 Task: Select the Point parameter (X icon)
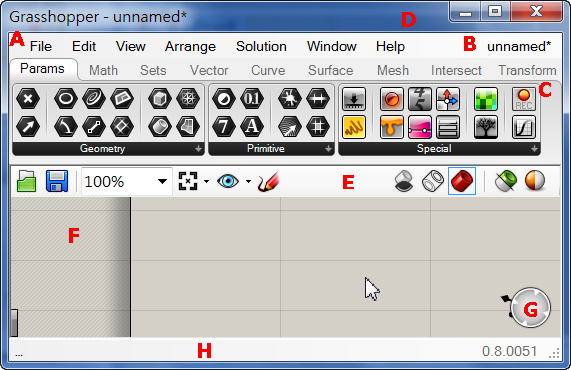(28, 99)
